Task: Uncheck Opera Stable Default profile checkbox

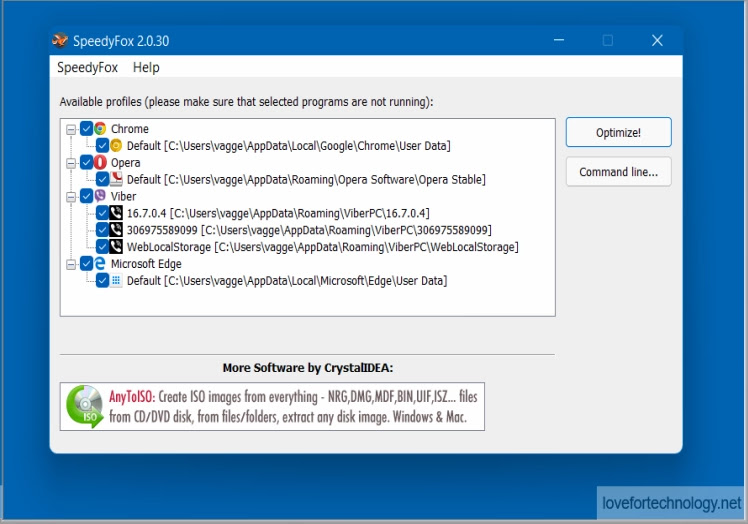Action: 102,179
